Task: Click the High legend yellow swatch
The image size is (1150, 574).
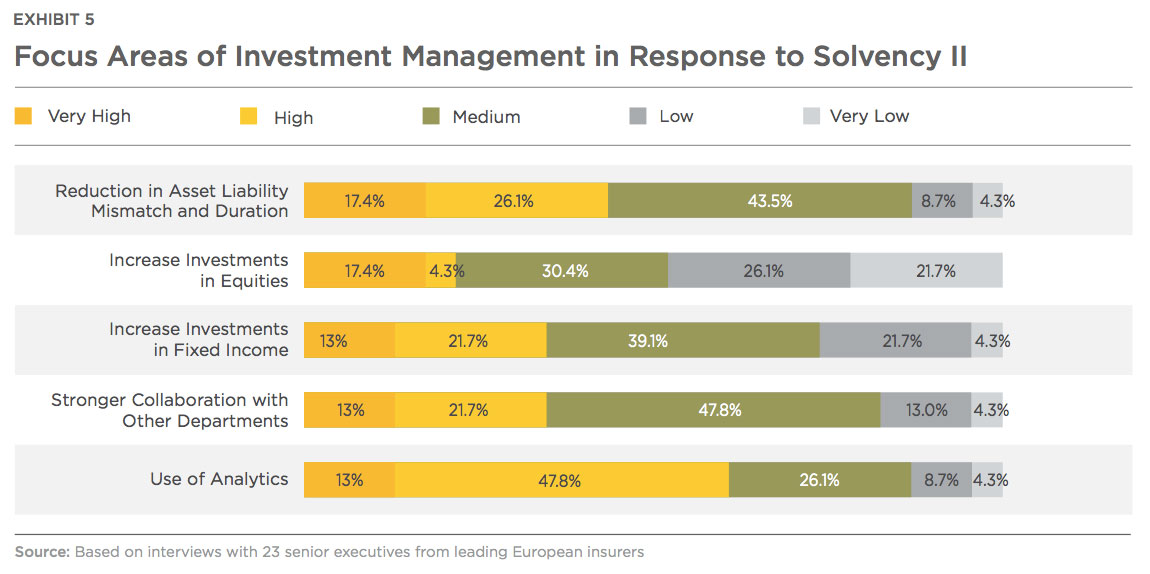Action: pos(249,116)
